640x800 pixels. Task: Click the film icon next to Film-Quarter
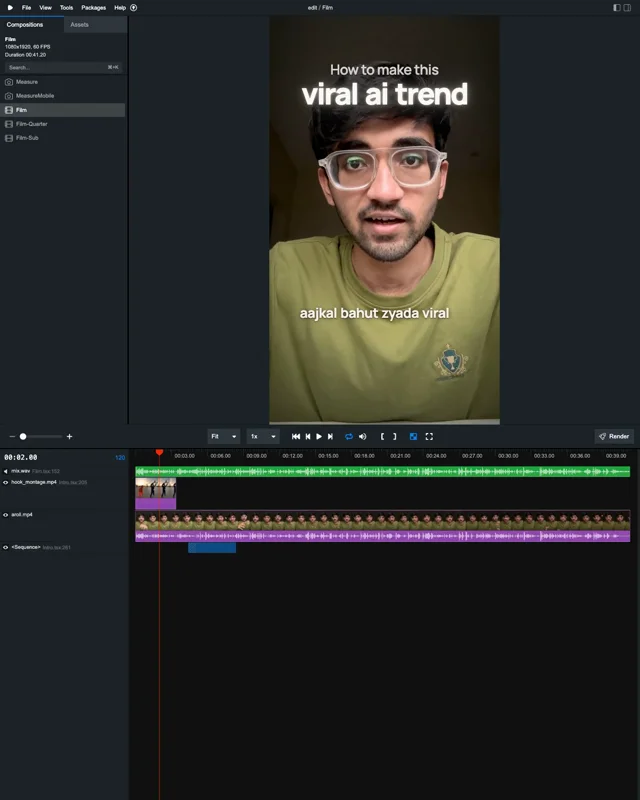pos(9,124)
